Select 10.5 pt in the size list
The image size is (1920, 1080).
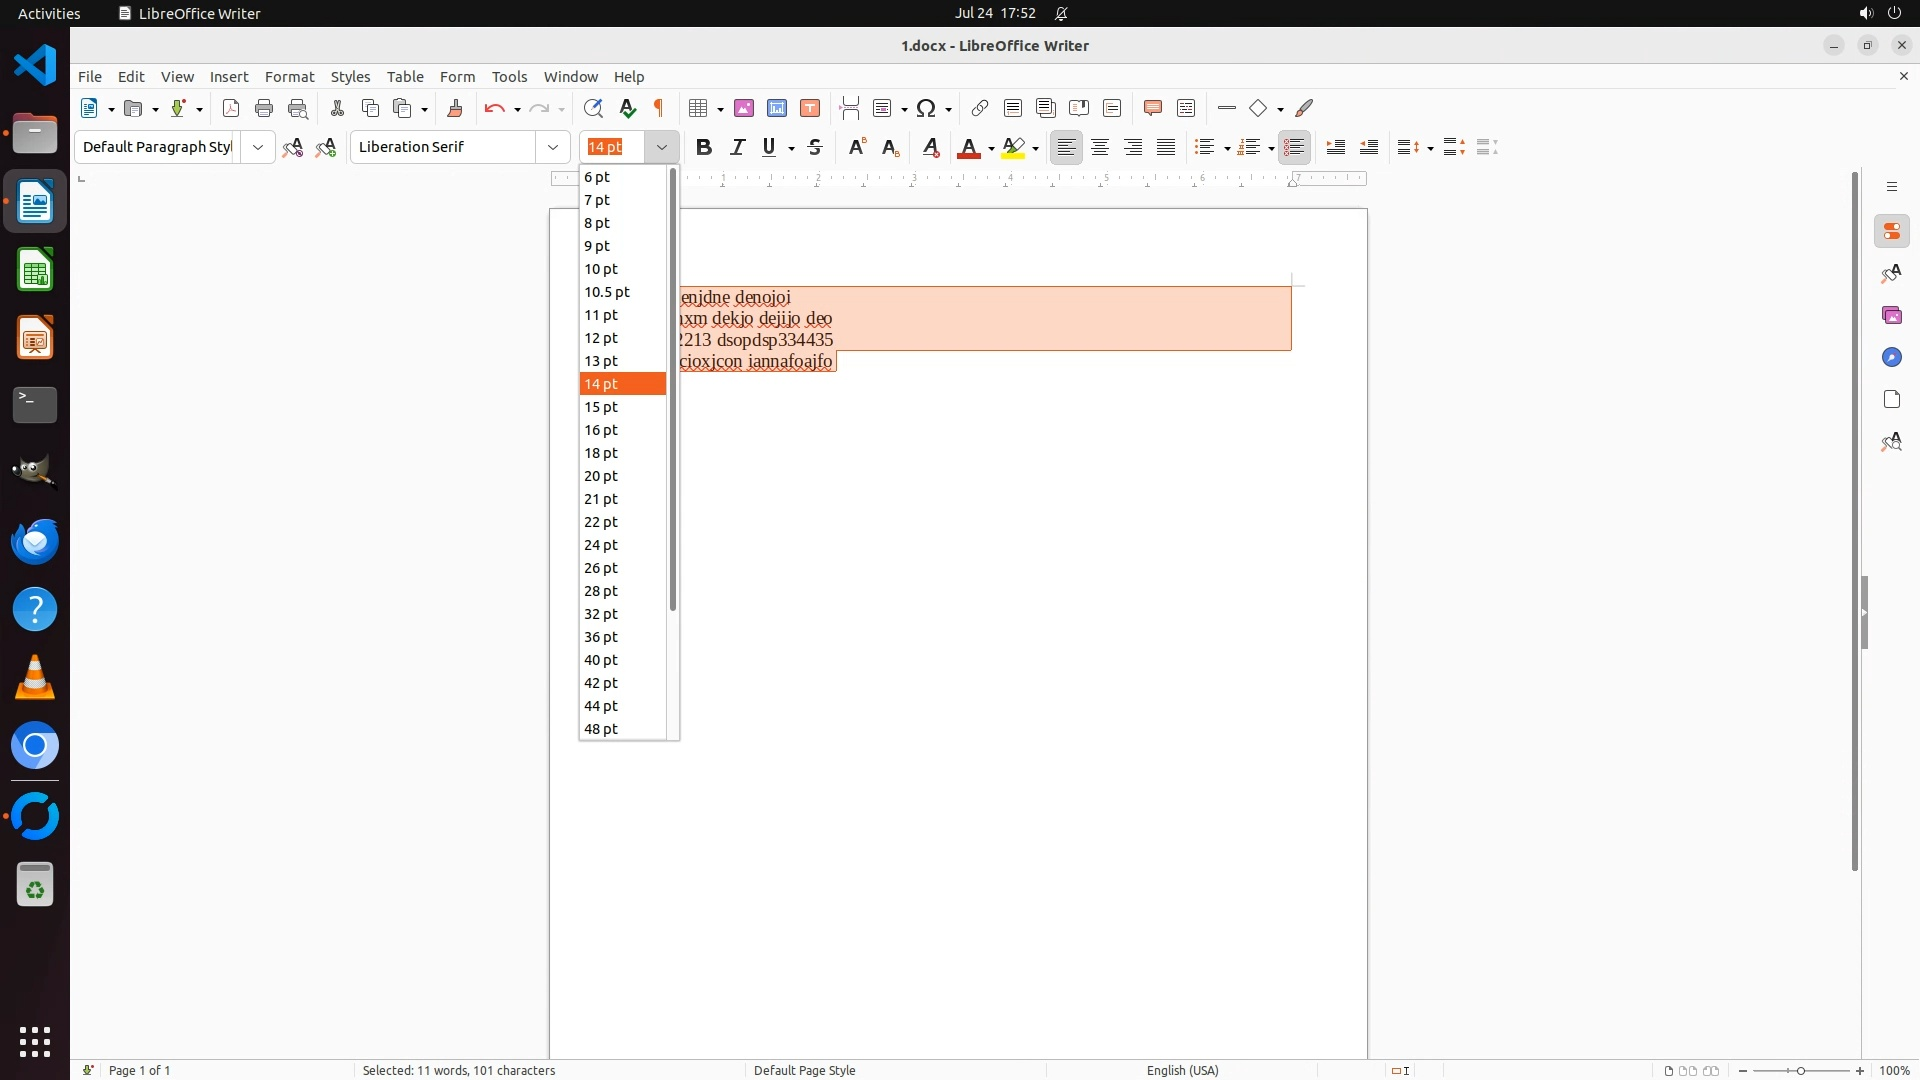point(607,292)
